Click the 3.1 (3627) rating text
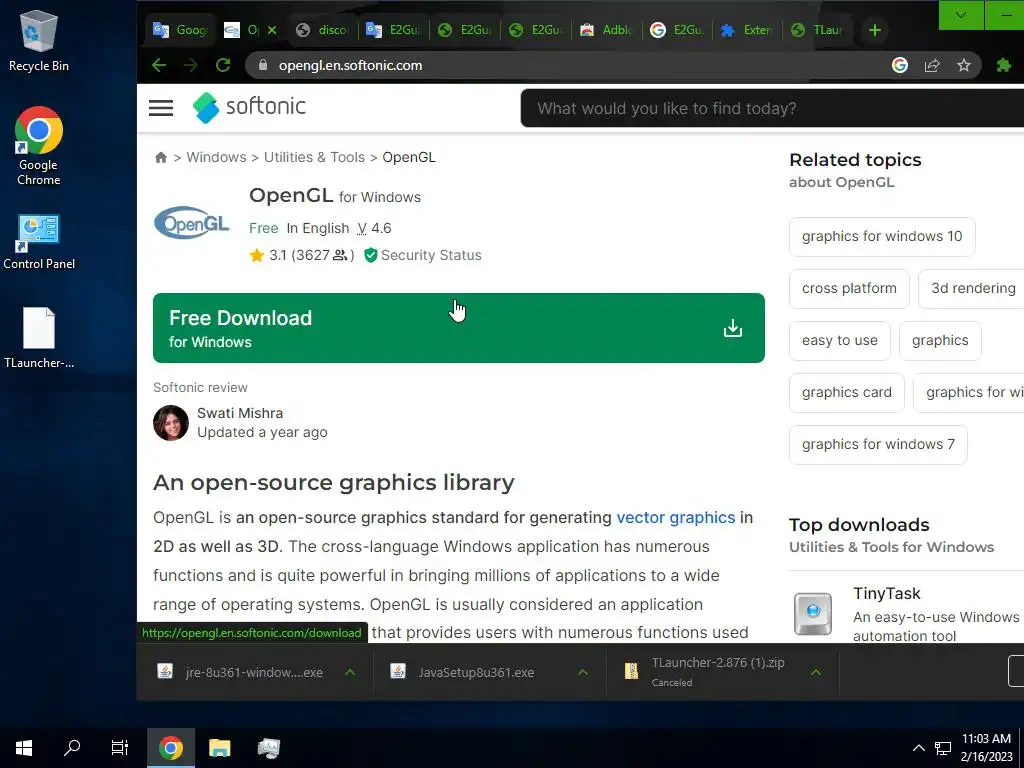1024x768 pixels. point(311,255)
